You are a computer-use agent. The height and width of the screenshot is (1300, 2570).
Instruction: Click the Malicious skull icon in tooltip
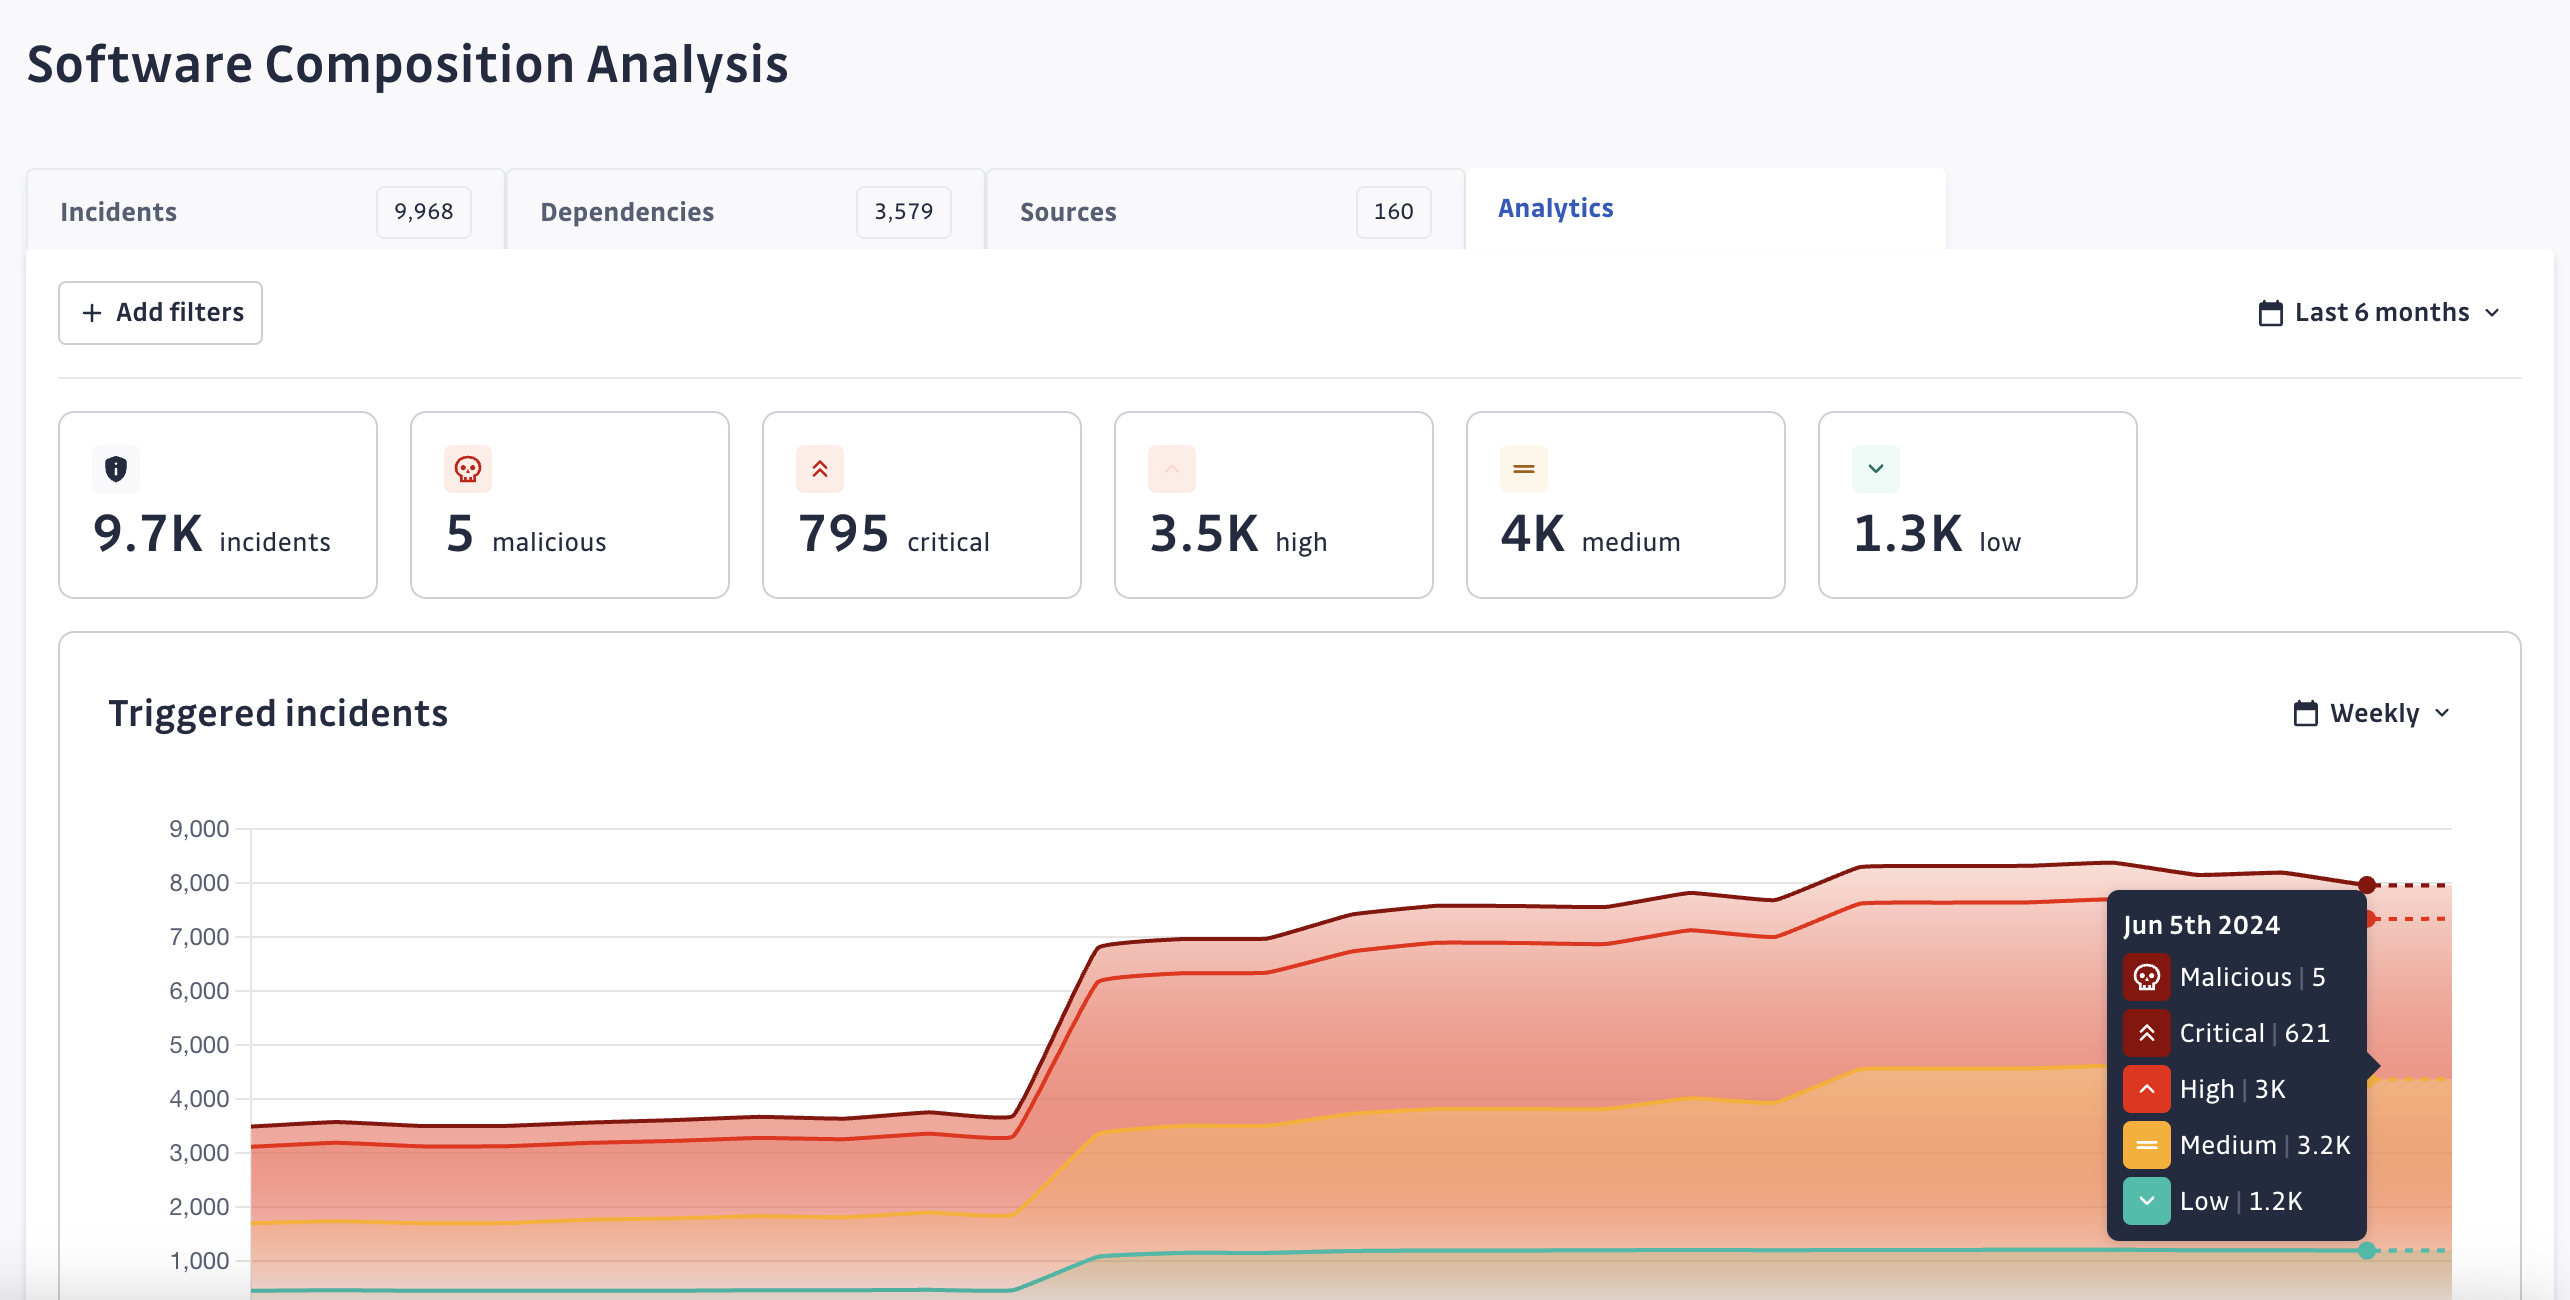[x=2147, y=977]
